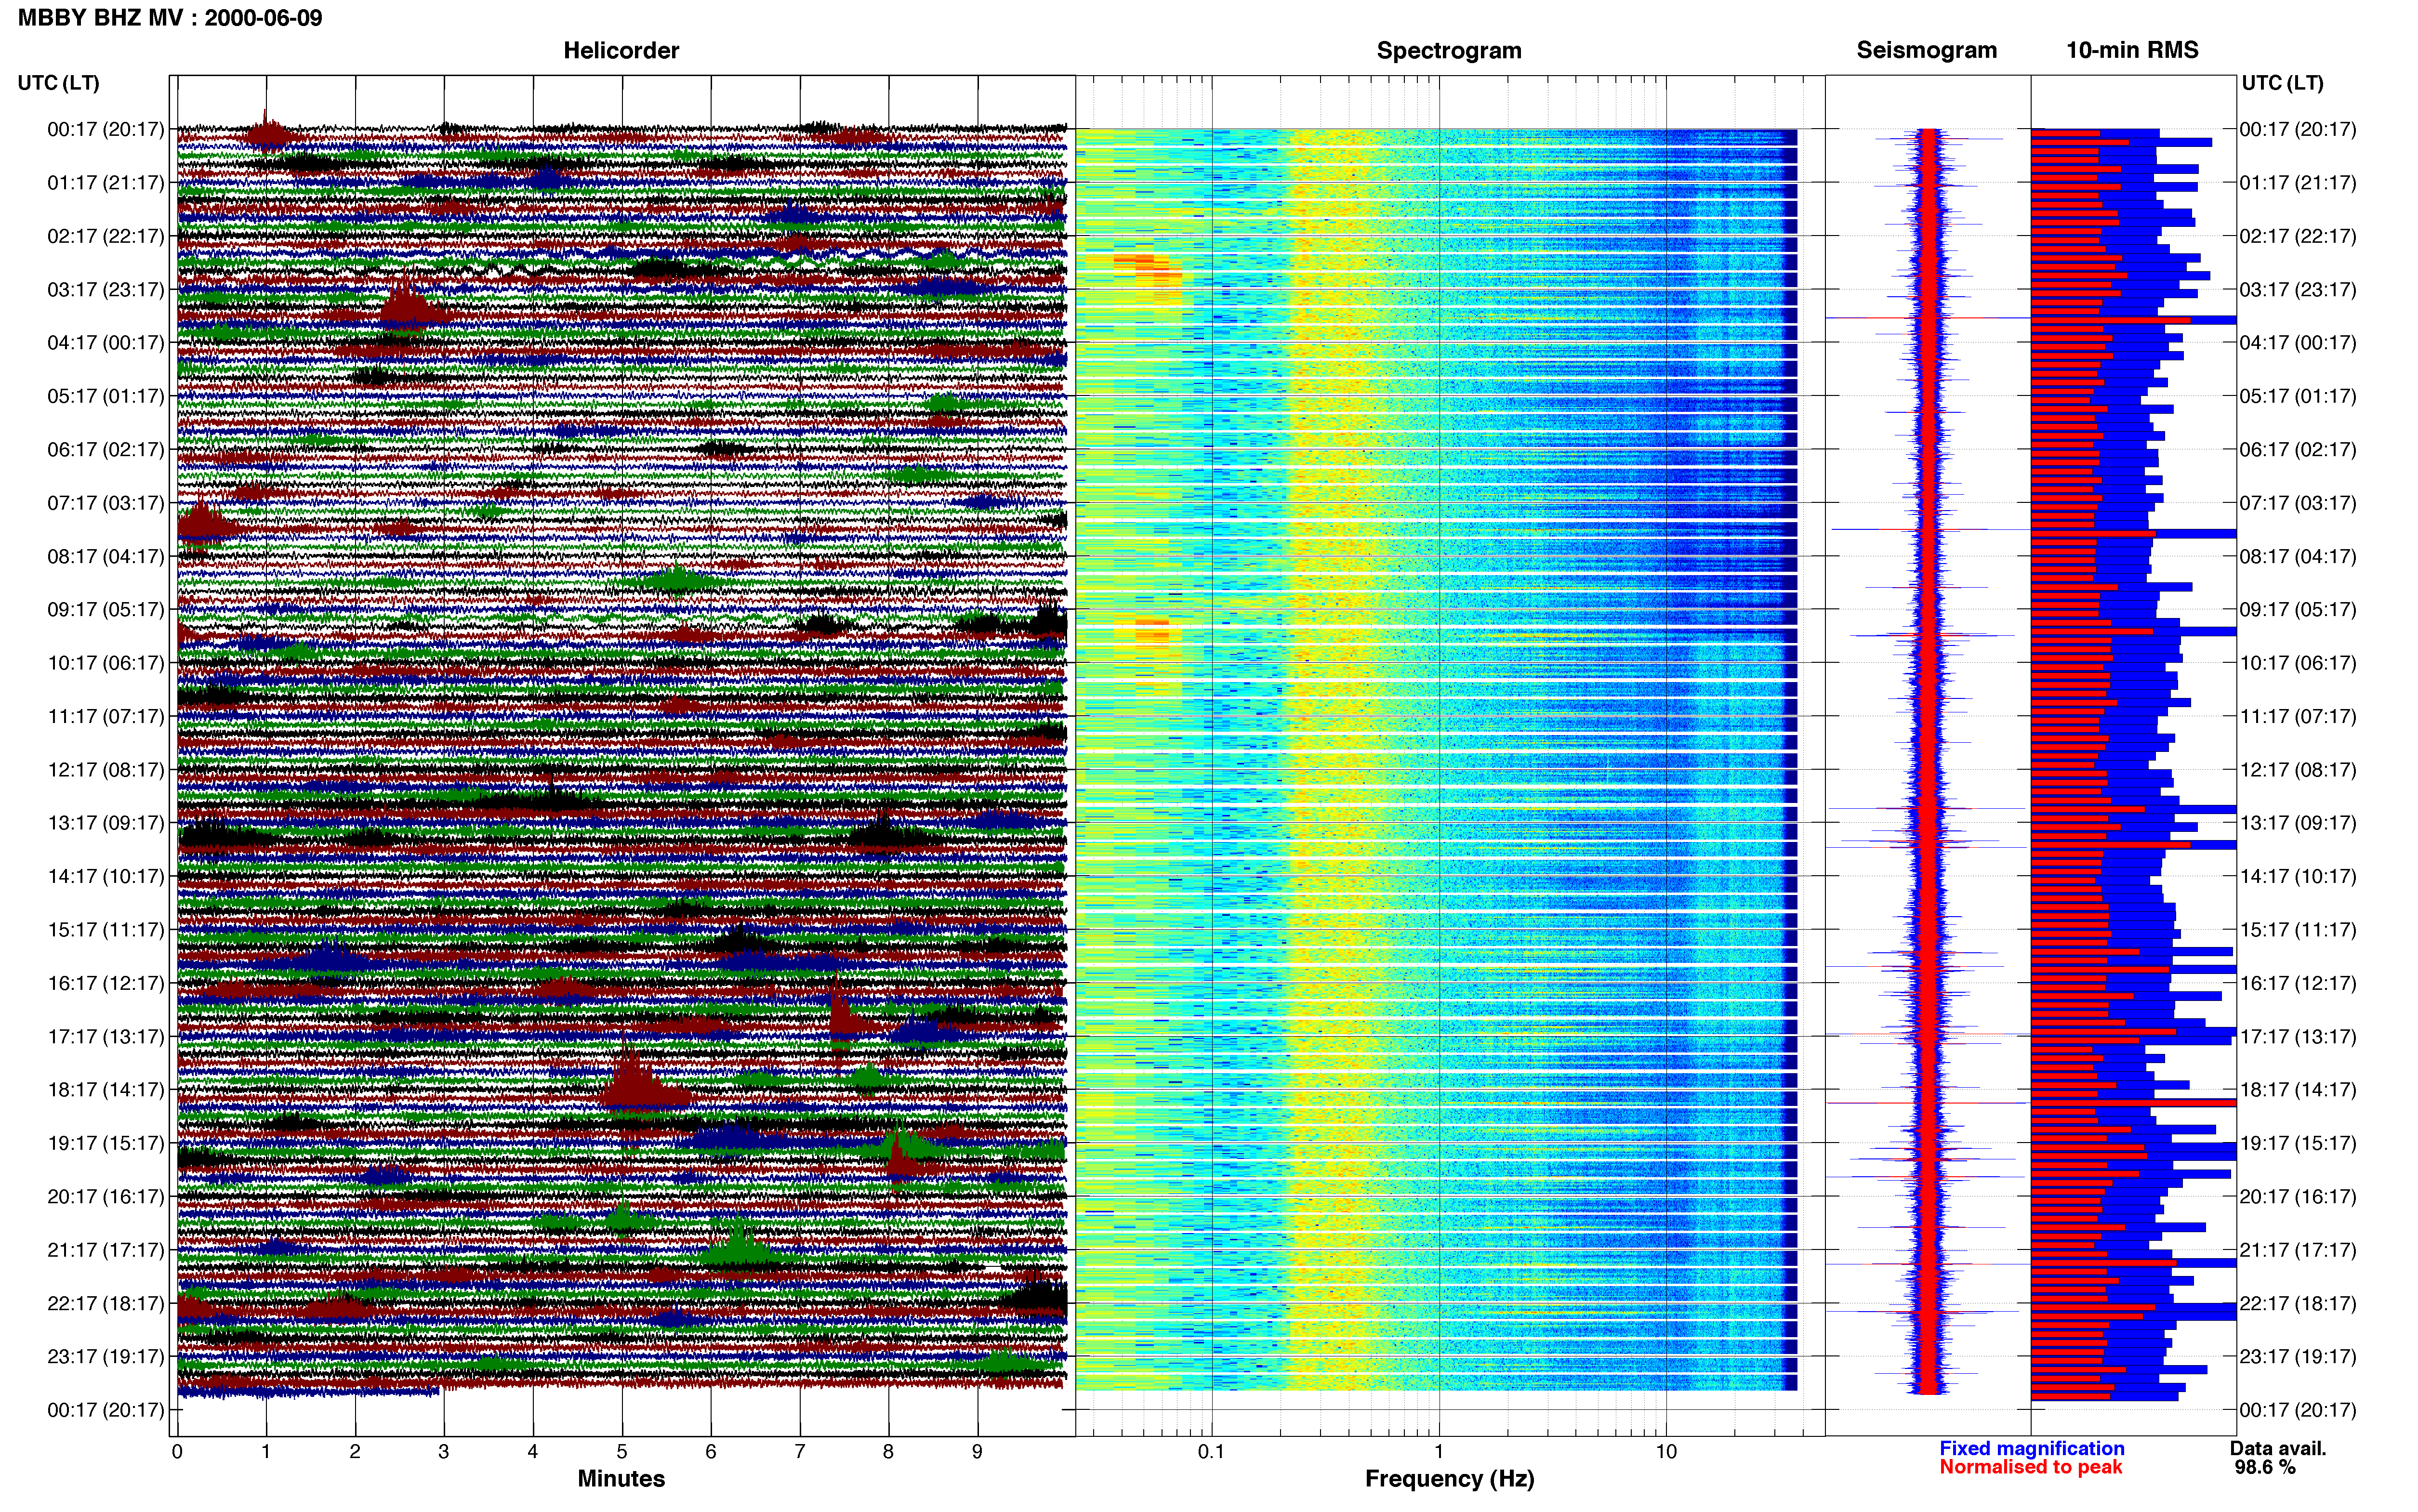Viewport: 2418px width, 1512px height.
Task: Click the '19:17 (15:17)' label next to RMS panel
Action: [x=2298, y=1143]
